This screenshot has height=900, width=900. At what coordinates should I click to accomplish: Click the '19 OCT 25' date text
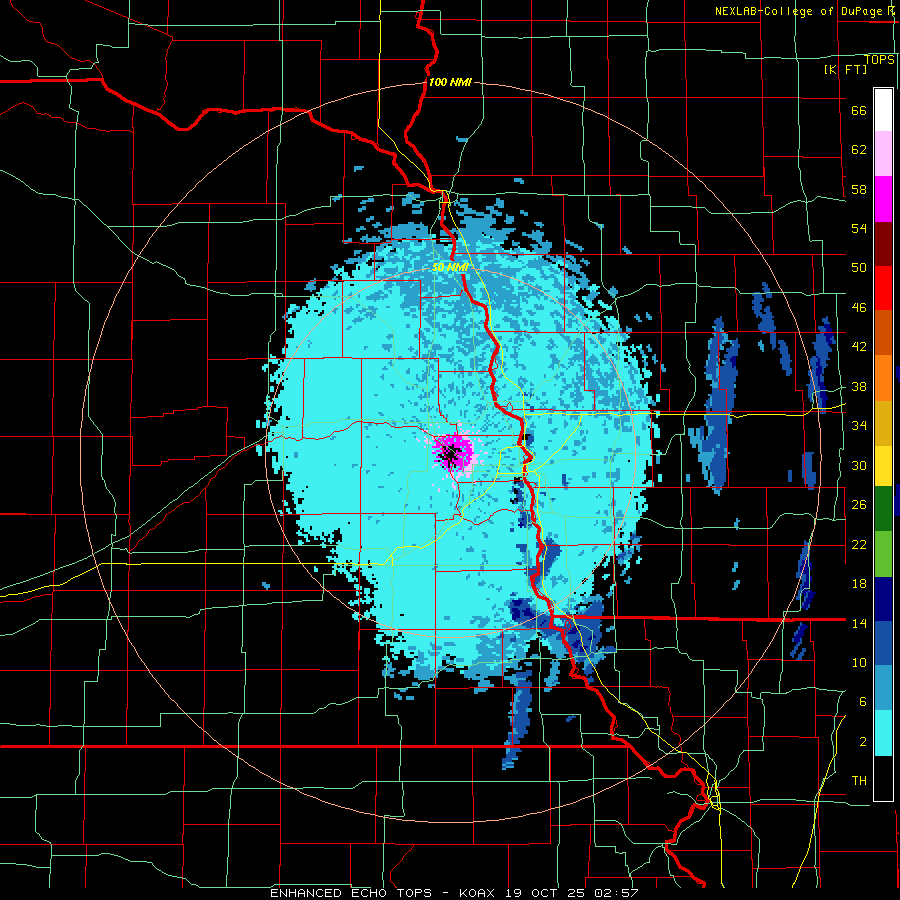547,893
